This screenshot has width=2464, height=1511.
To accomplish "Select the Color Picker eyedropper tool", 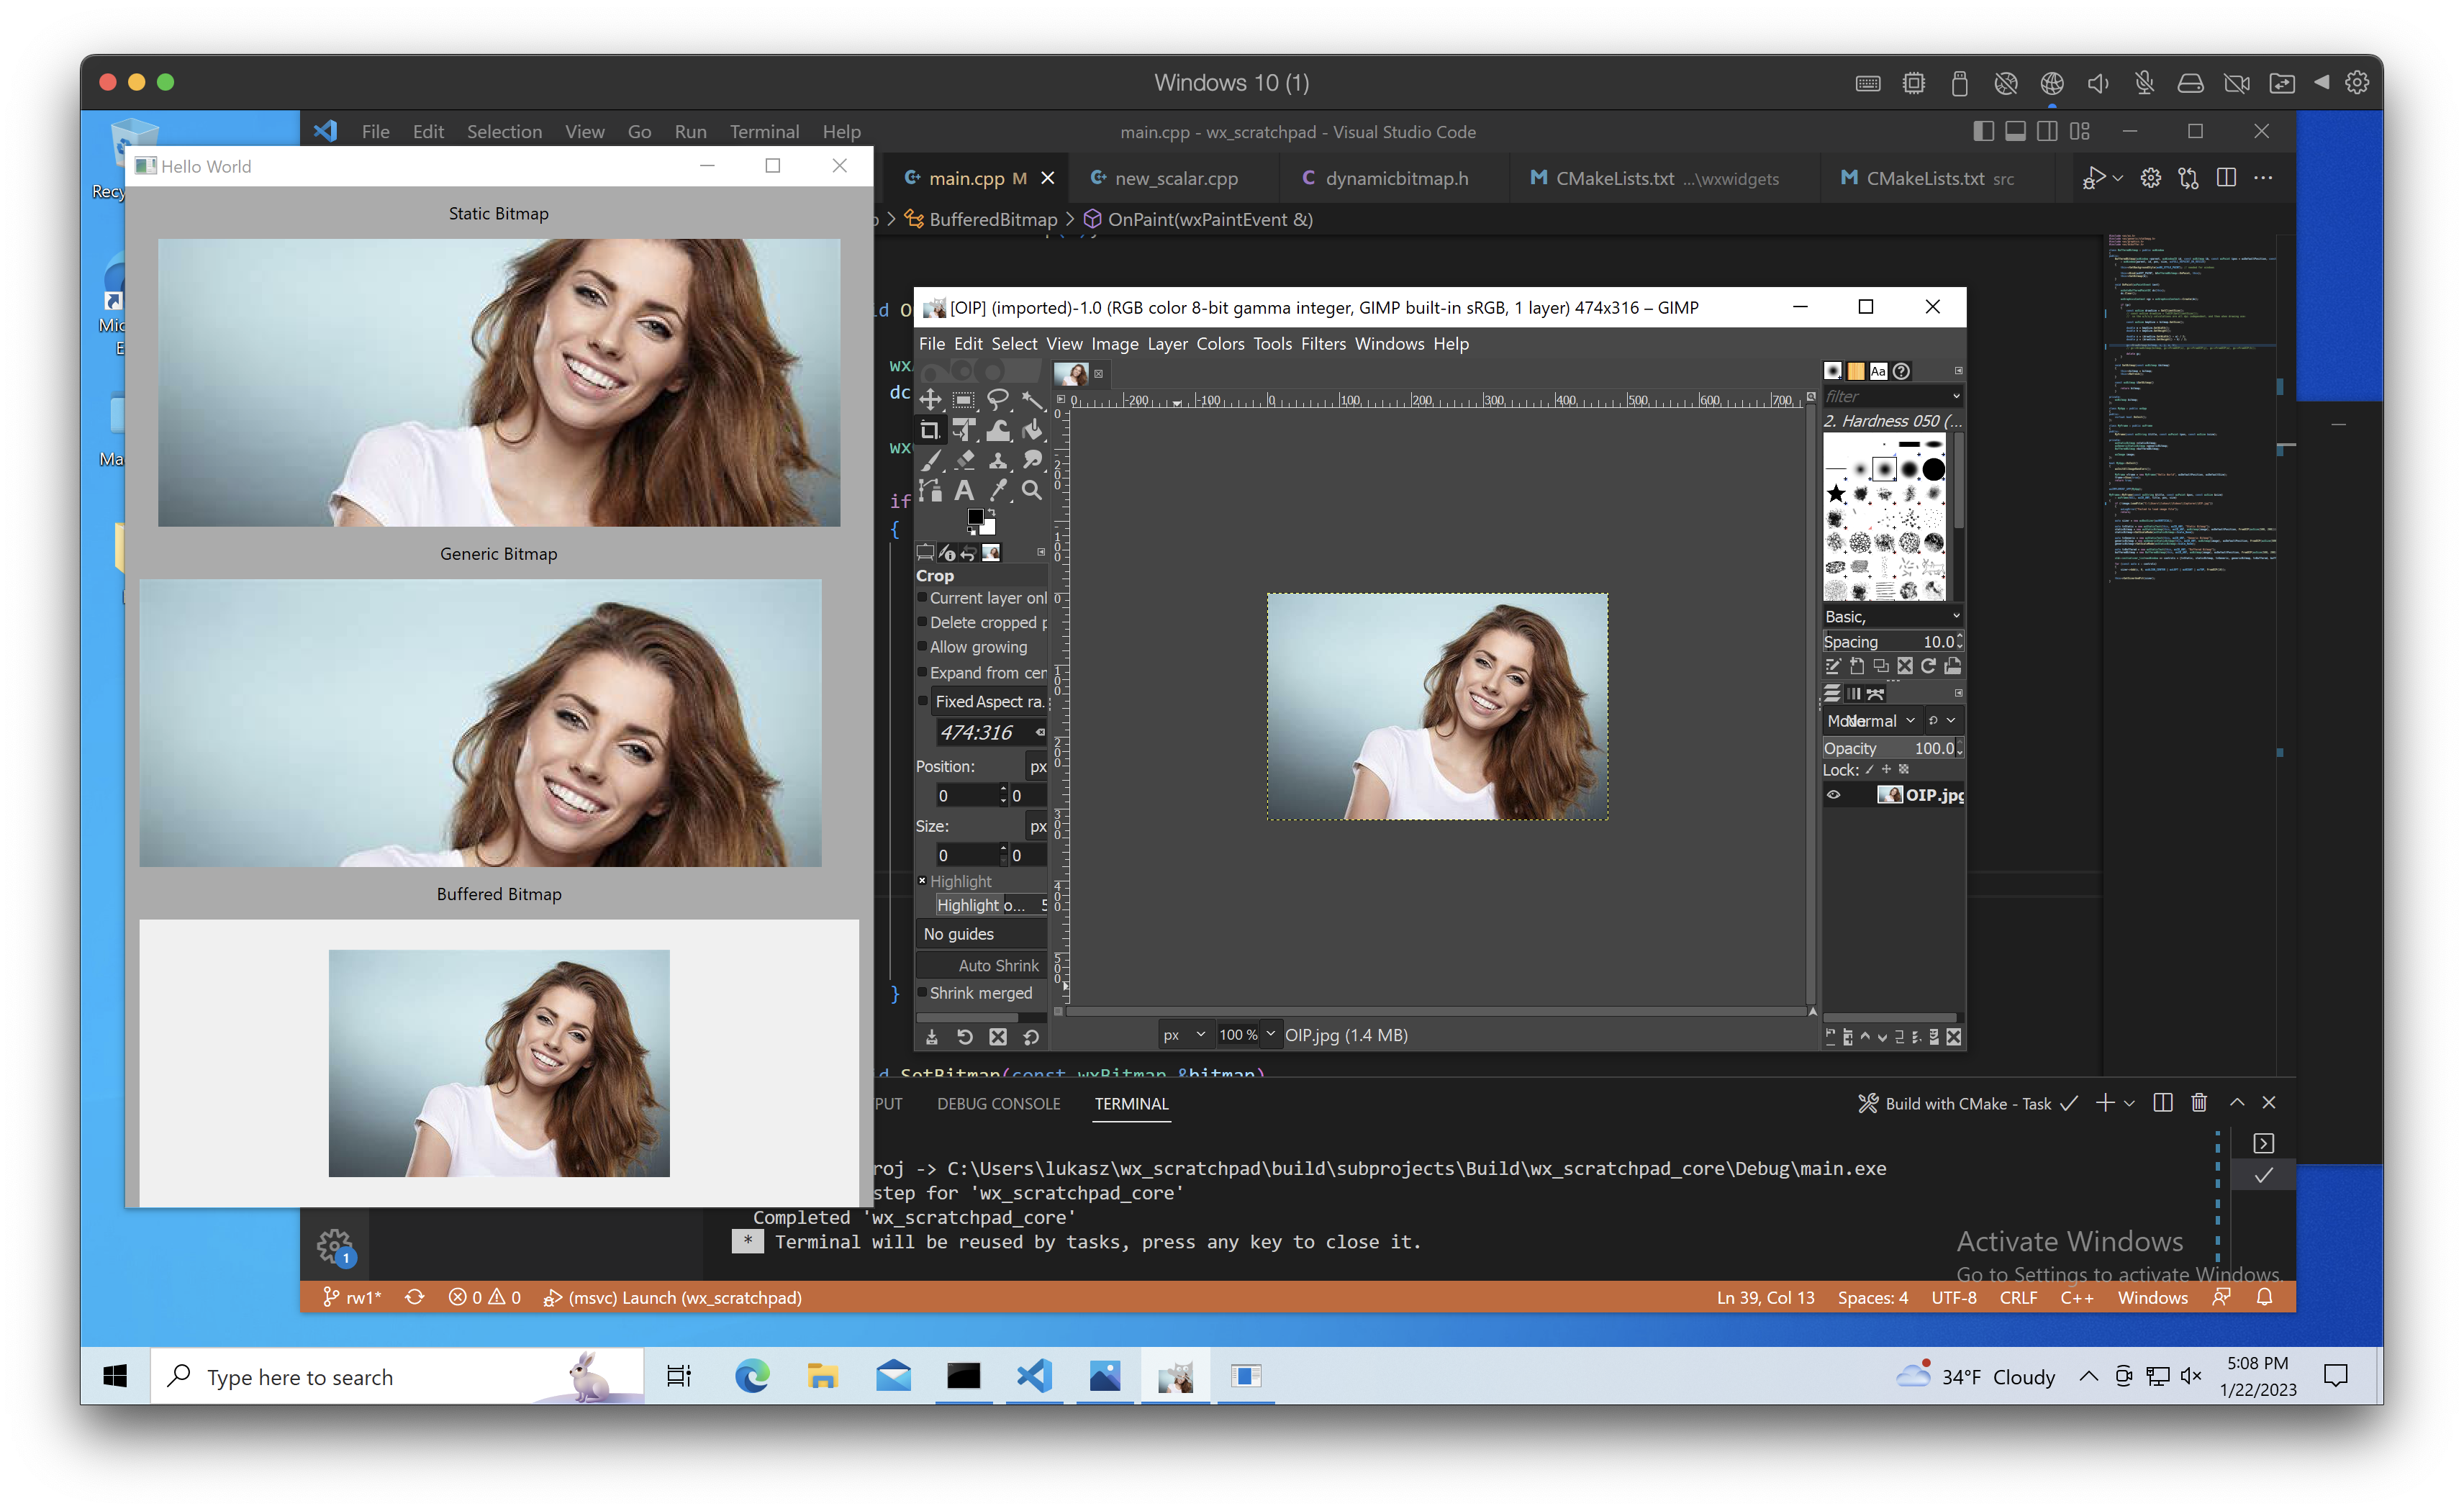I will [x=998, y=490].
